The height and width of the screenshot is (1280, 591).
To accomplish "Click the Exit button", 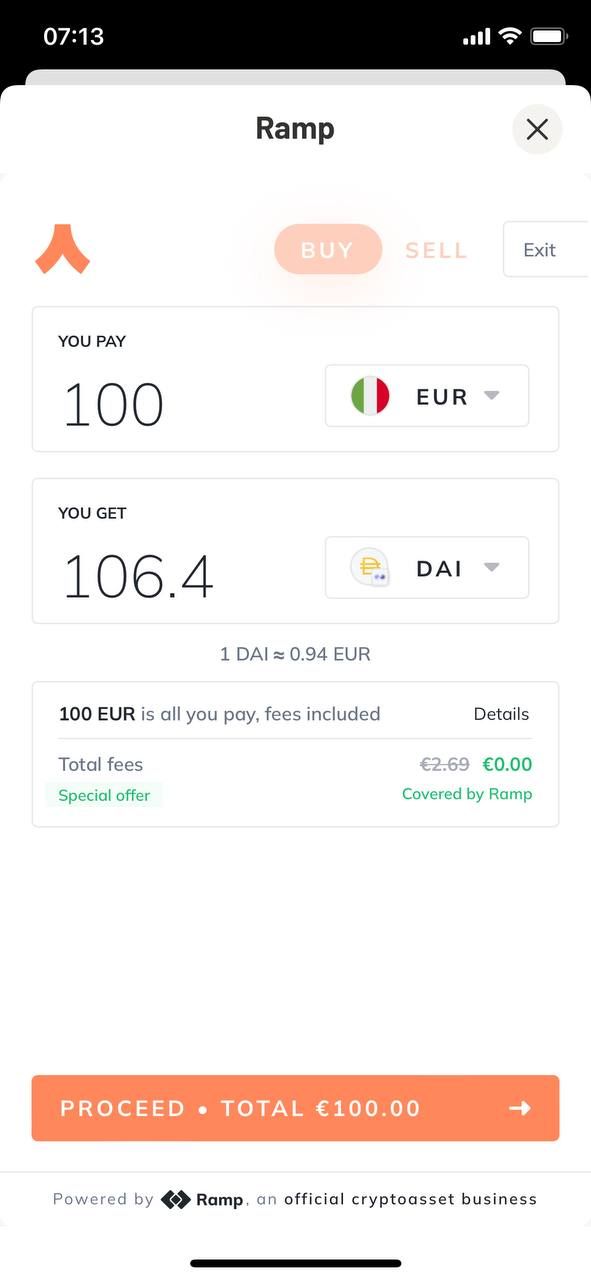I will click(546, 250).
